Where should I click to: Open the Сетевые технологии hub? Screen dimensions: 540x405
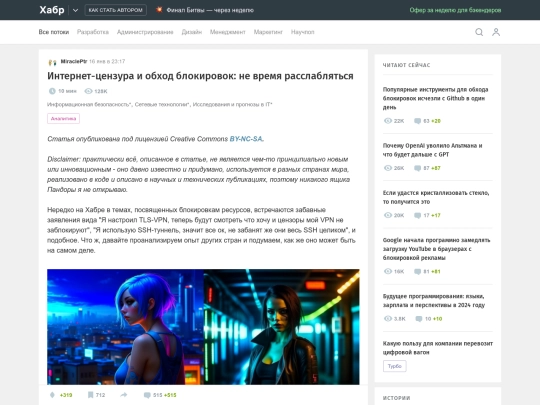(x=162, y=104)
